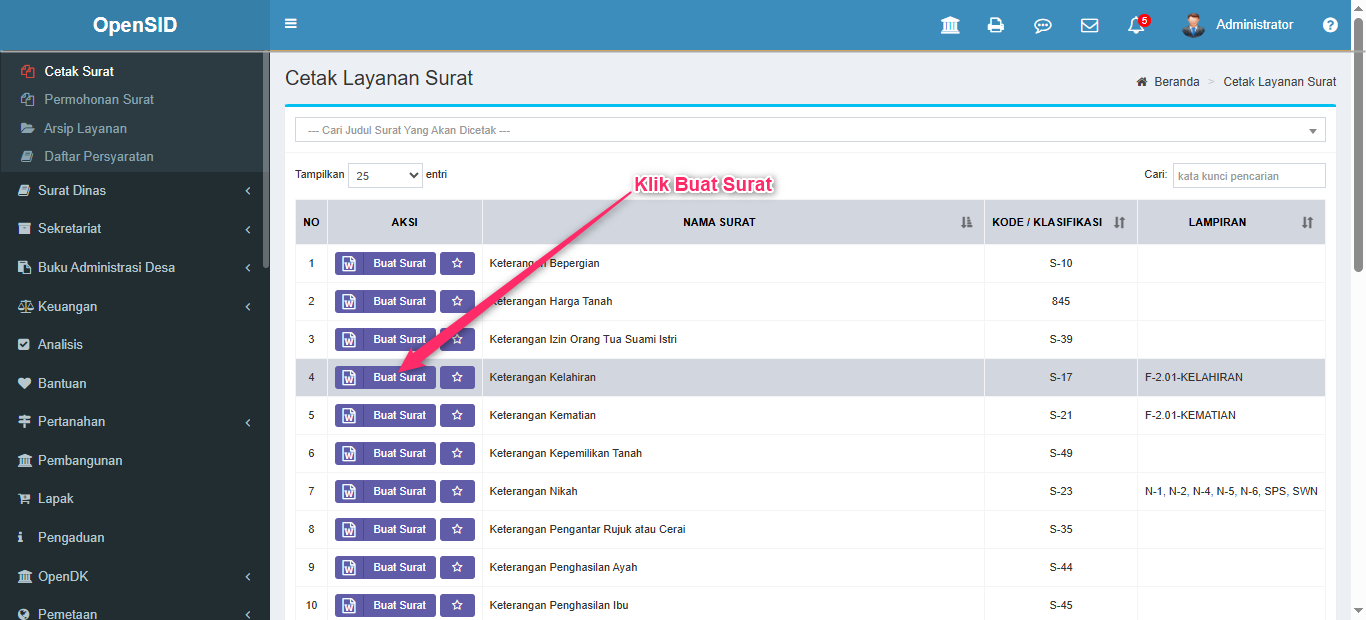
Task: Expand the Keuangan sidebar menu
Action: [x=68, y=306]
